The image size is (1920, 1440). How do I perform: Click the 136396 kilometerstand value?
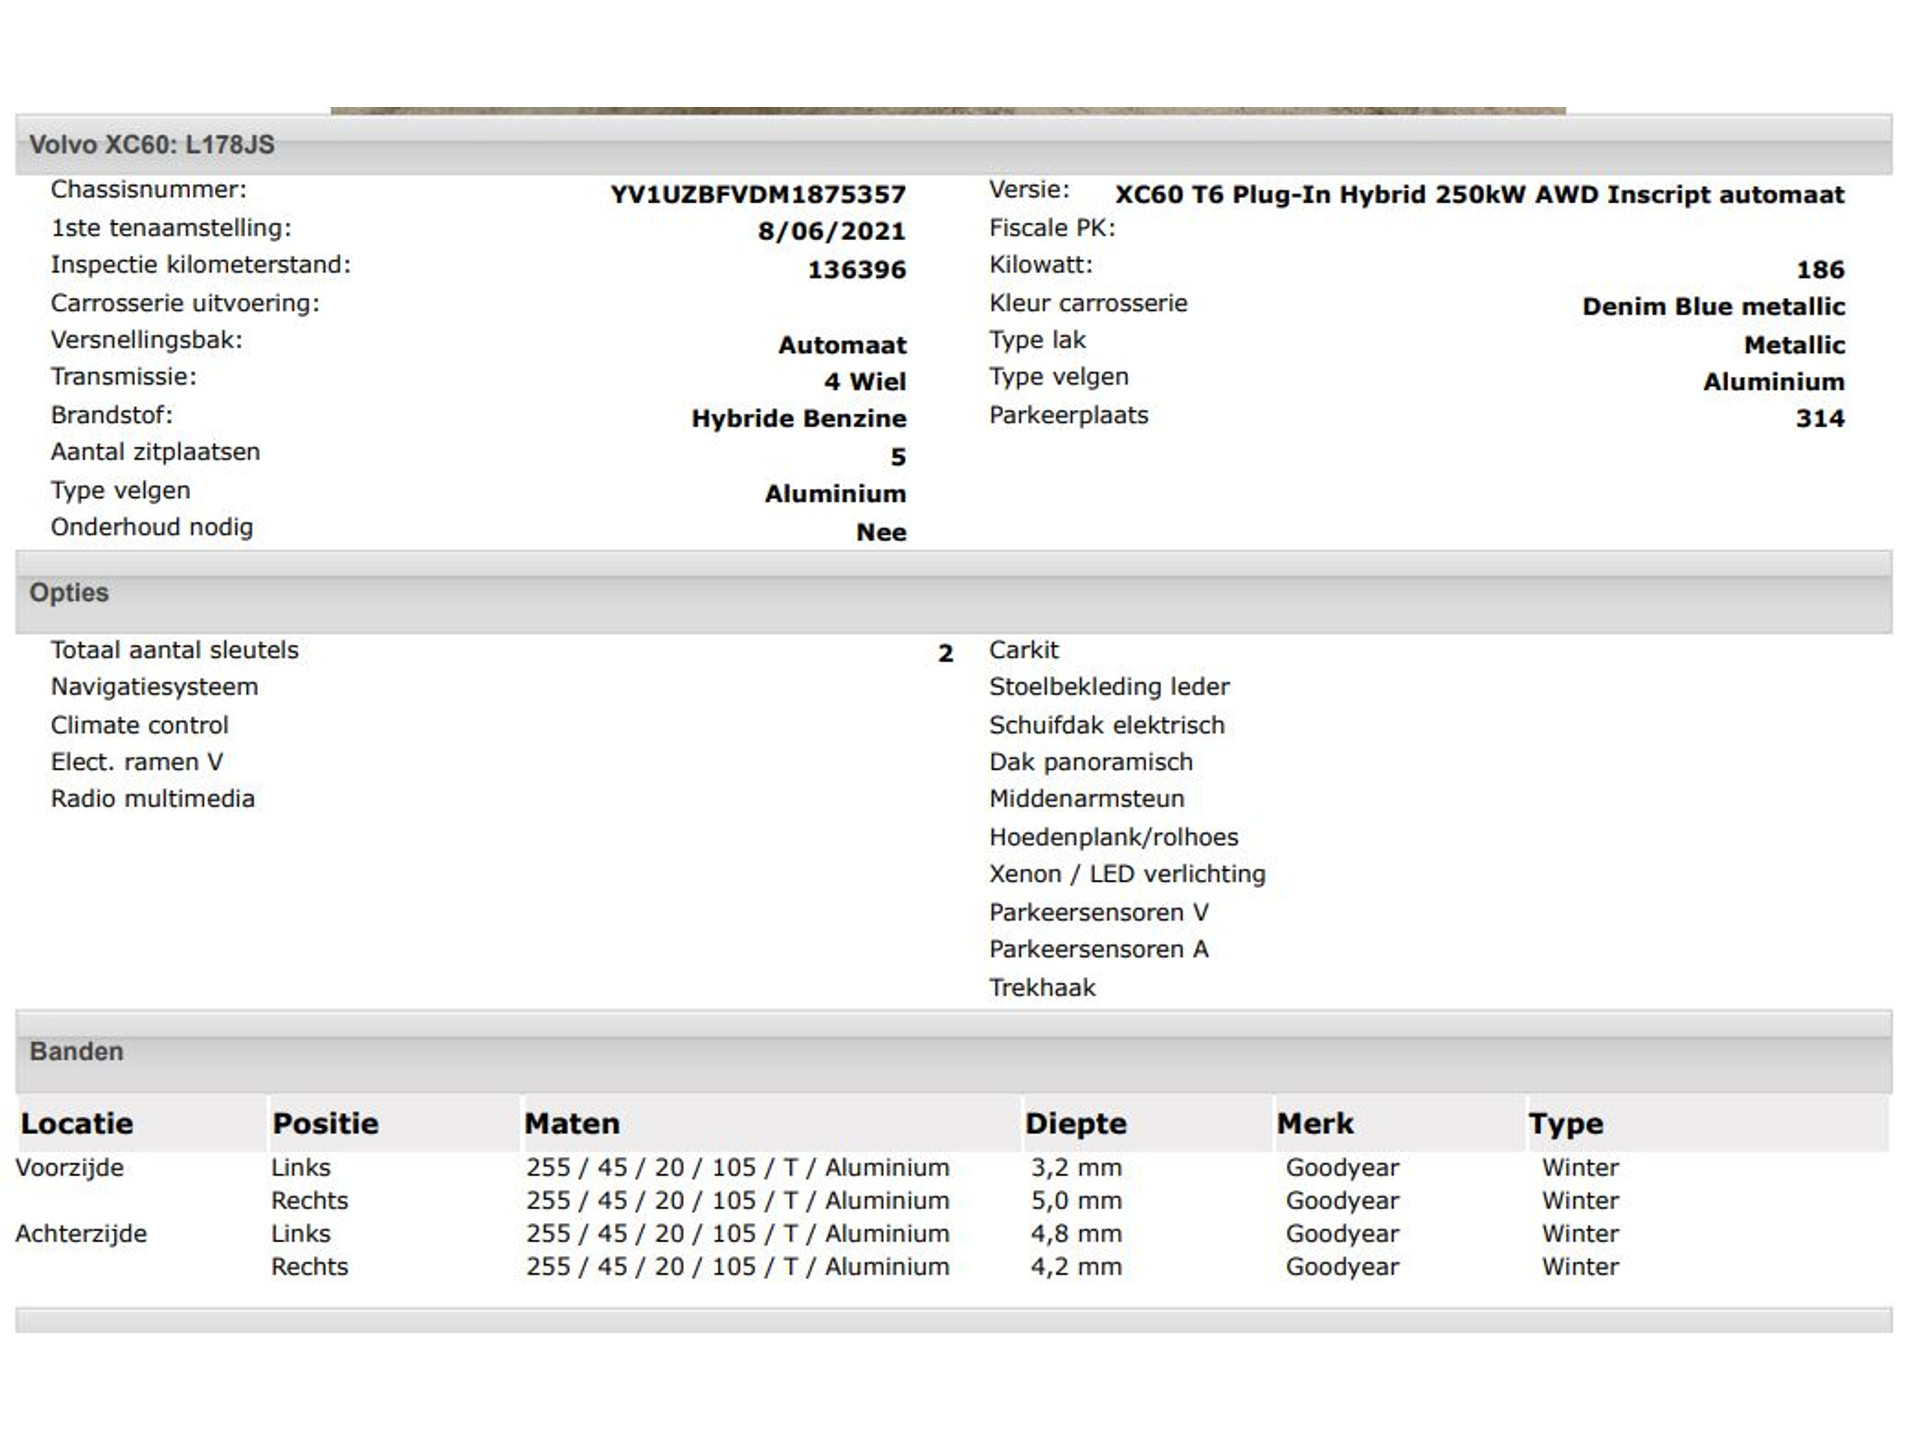pos(857,270)
